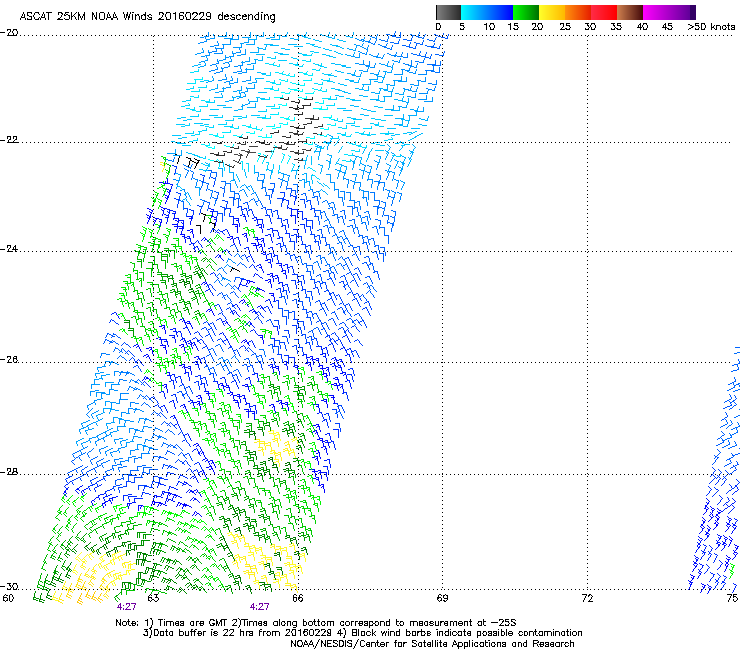Click the '75' longitude axis label
This screenshot has height=650, width=740.
[x=732, y=599]
